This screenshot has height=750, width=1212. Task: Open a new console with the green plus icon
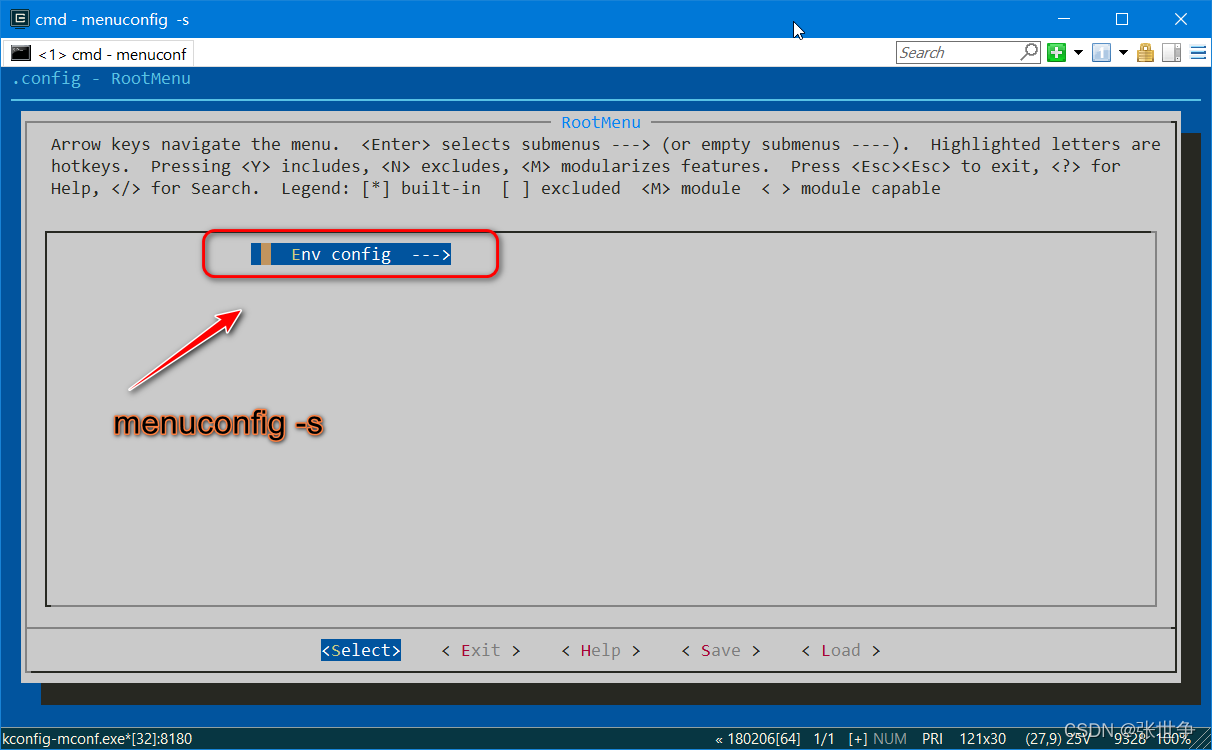coord(1056,52)
